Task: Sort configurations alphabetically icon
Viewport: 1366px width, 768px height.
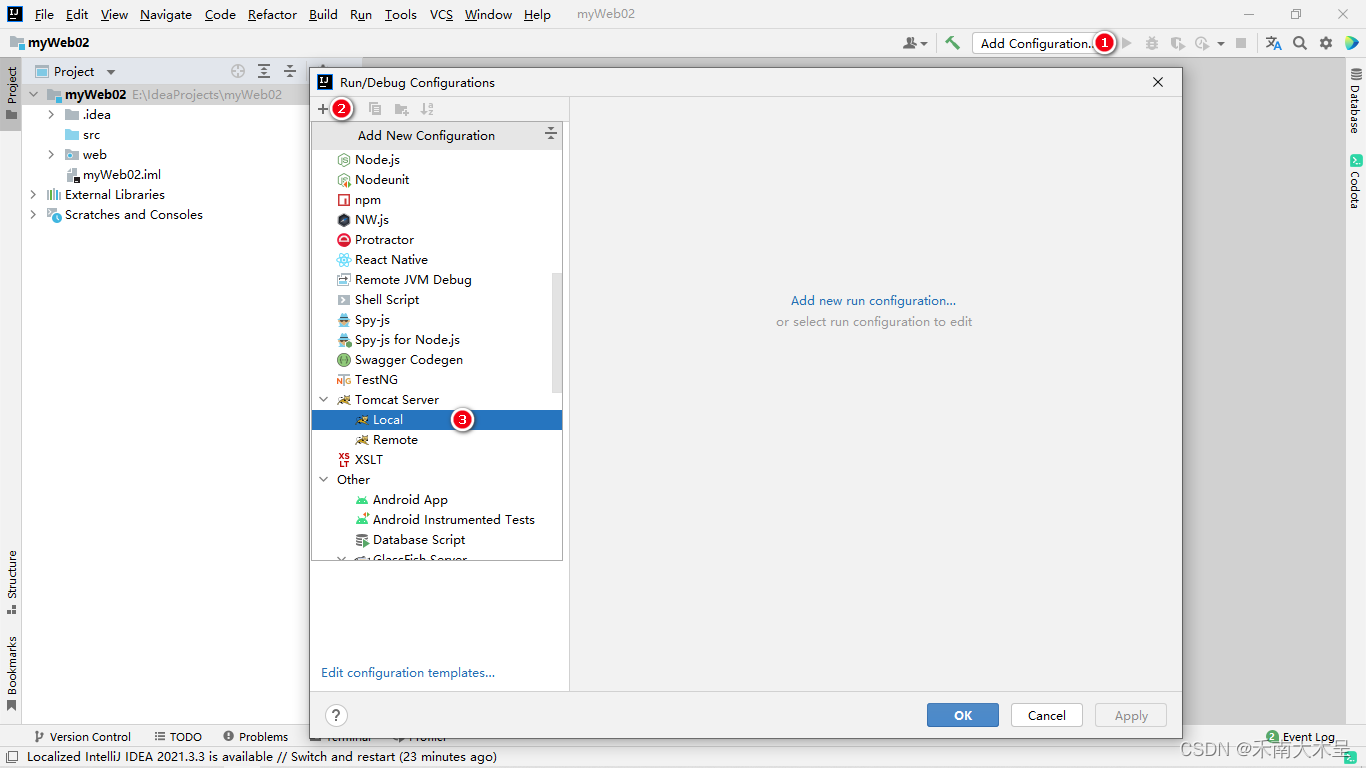Action: click(x=427, y=108)
